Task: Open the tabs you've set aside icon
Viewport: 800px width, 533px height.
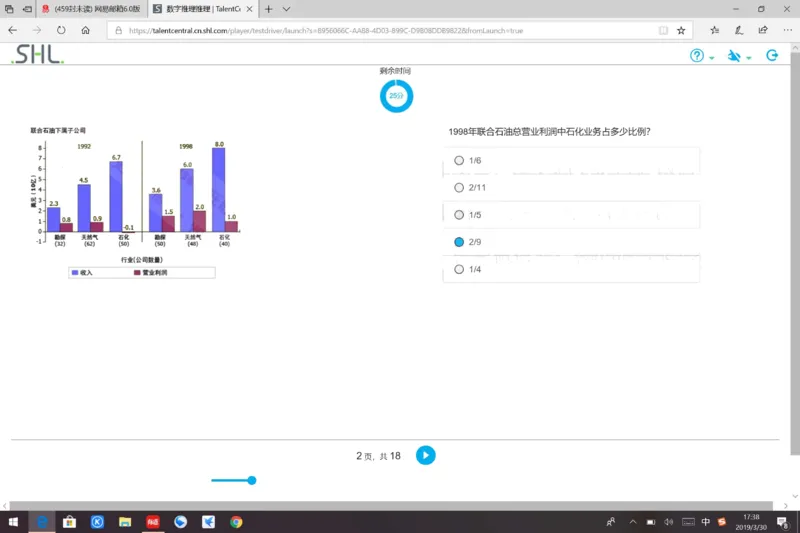Action: click(x=9, y=9)
